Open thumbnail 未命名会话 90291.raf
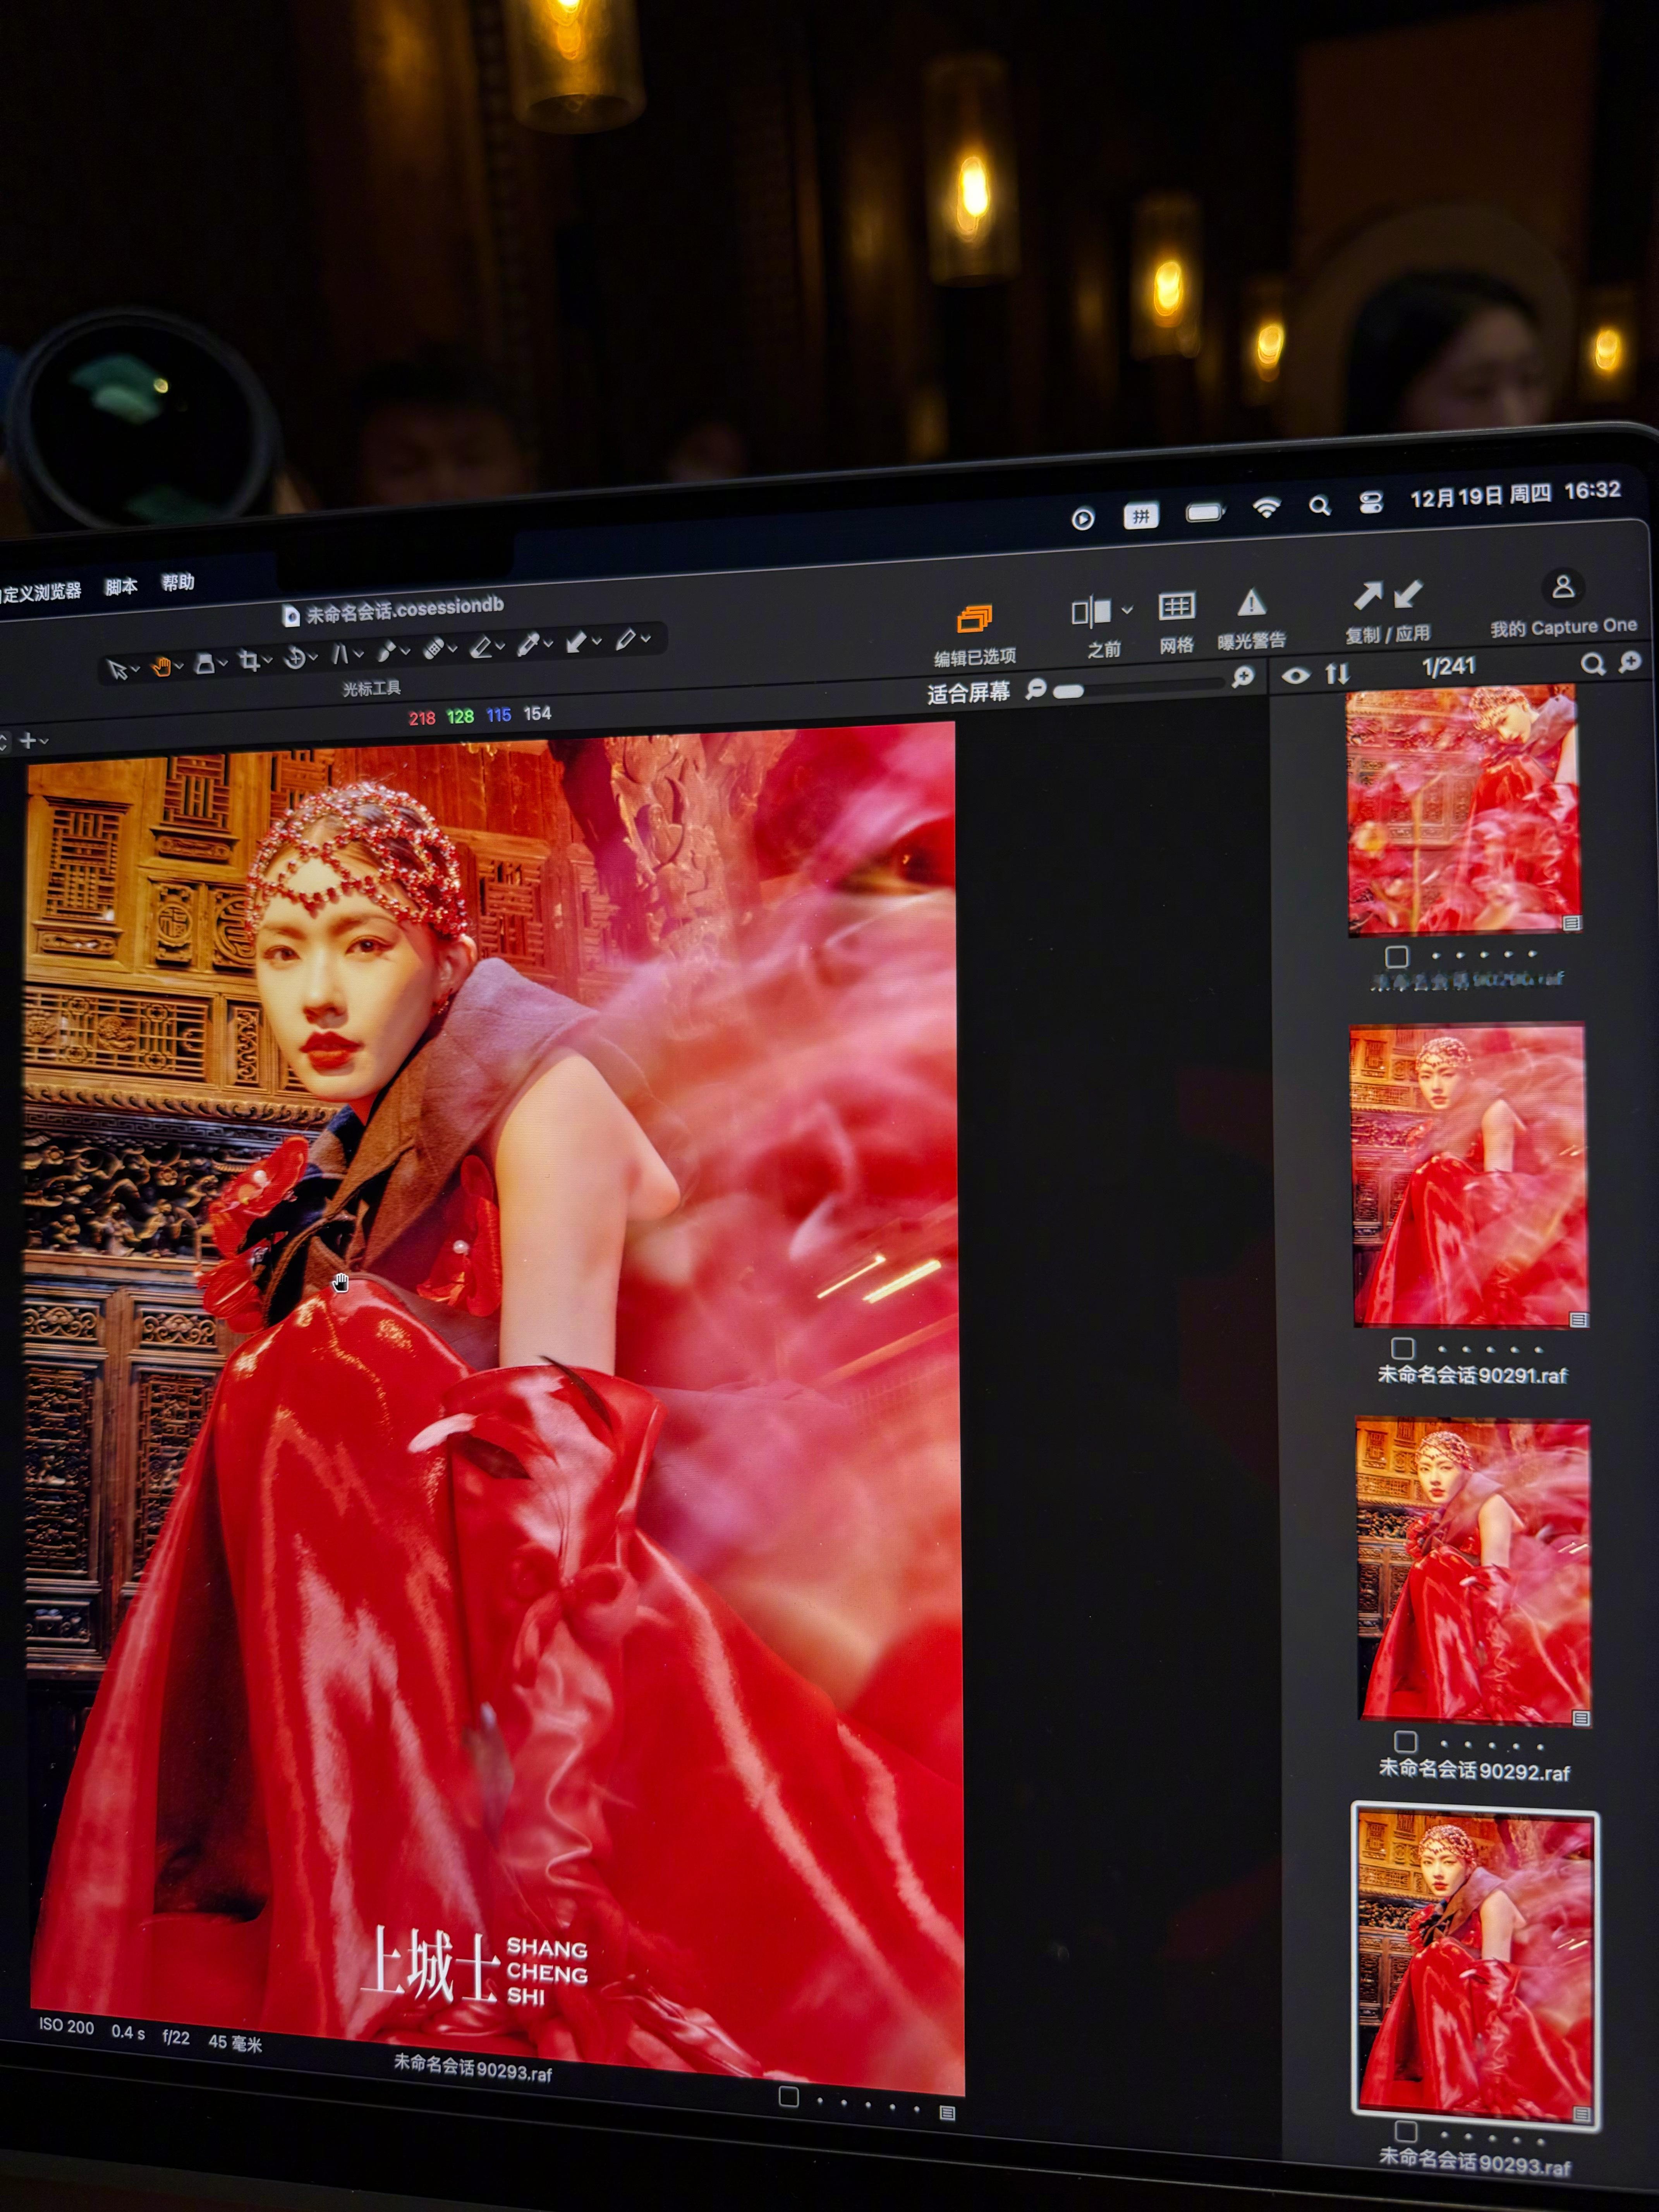Image resolution: width=1659 pixels, height=2212 pixels. click(1468, 1175)
